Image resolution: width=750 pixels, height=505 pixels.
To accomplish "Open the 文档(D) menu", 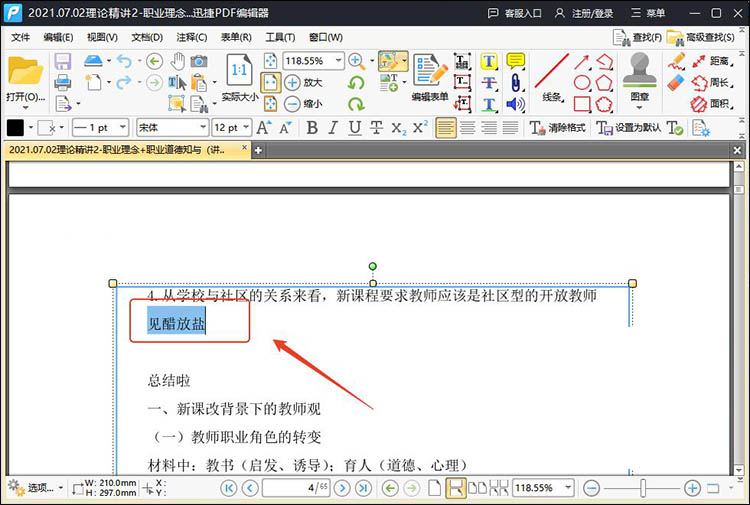I will pos(147,37).
